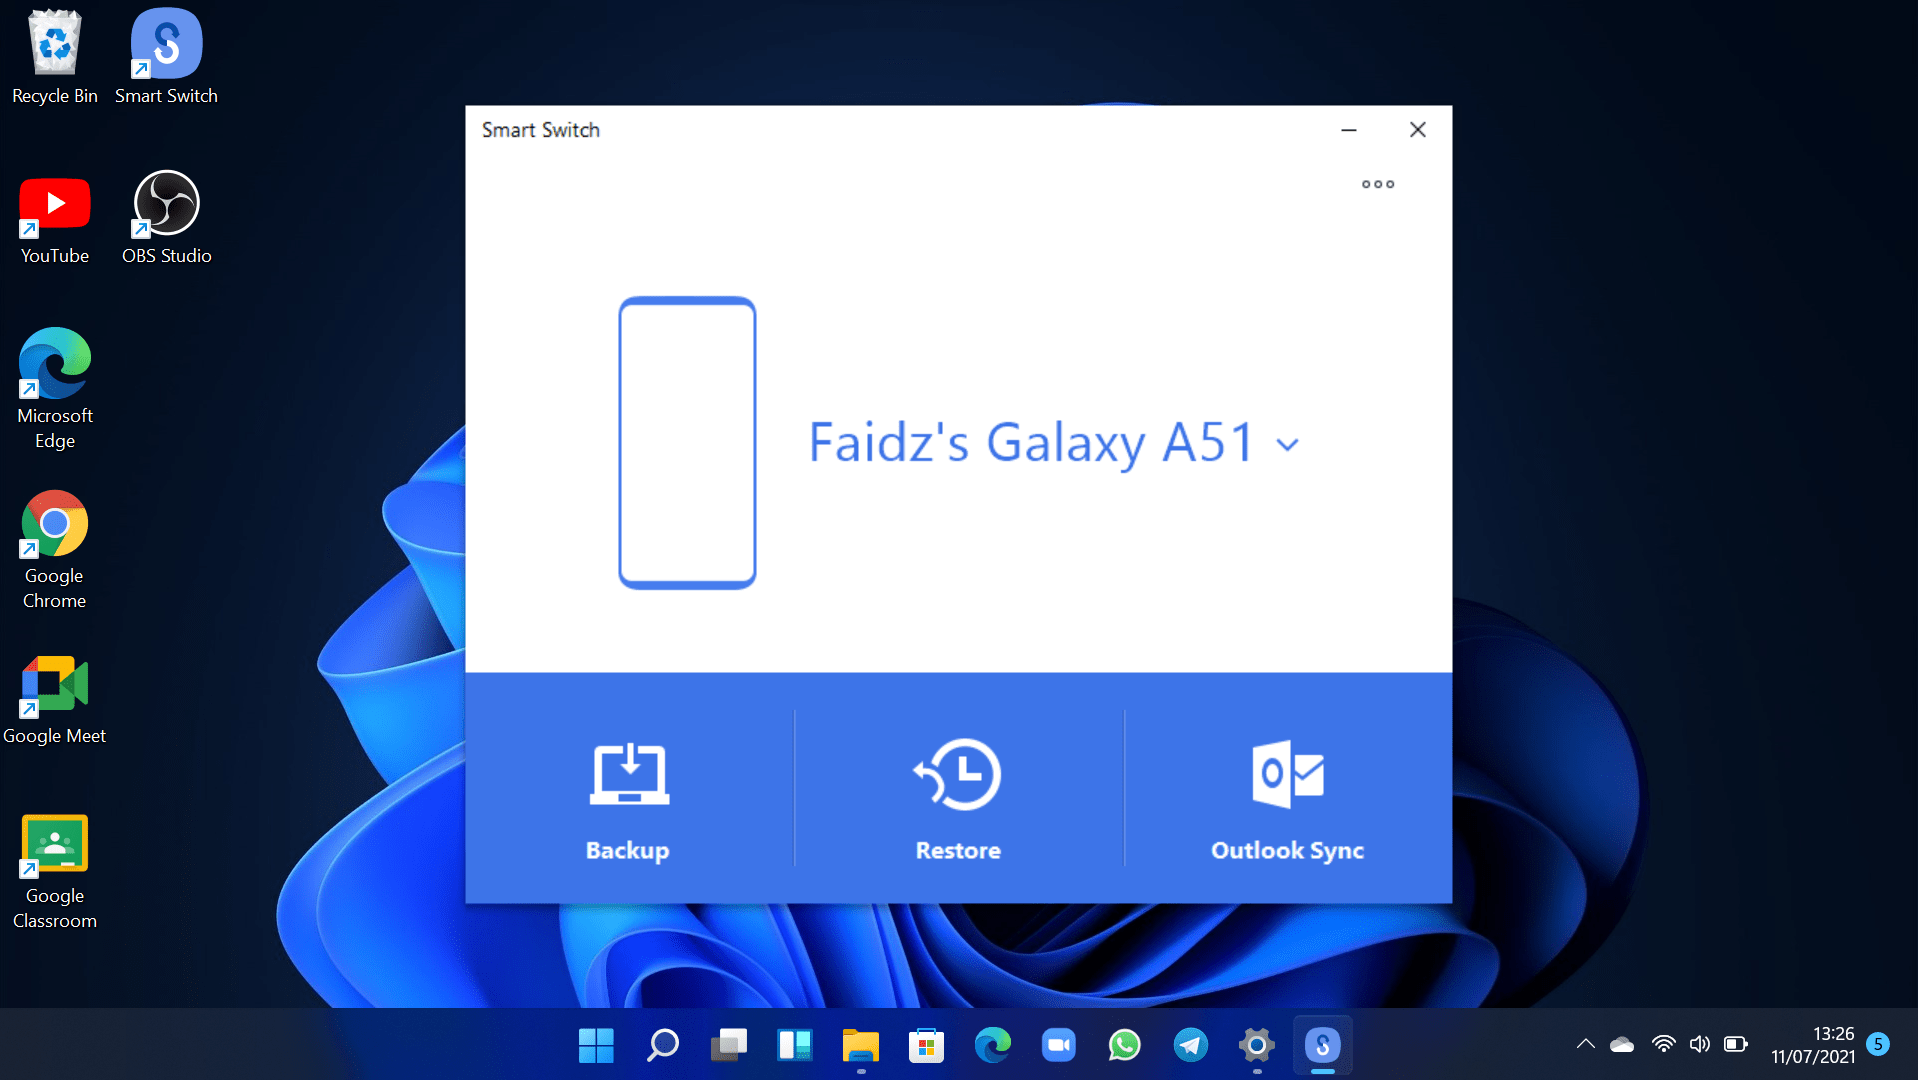Expand the Faidz's Galaxy A51 device dropdown
The image size is (1918, 1080).
[x=1288, y=445]
